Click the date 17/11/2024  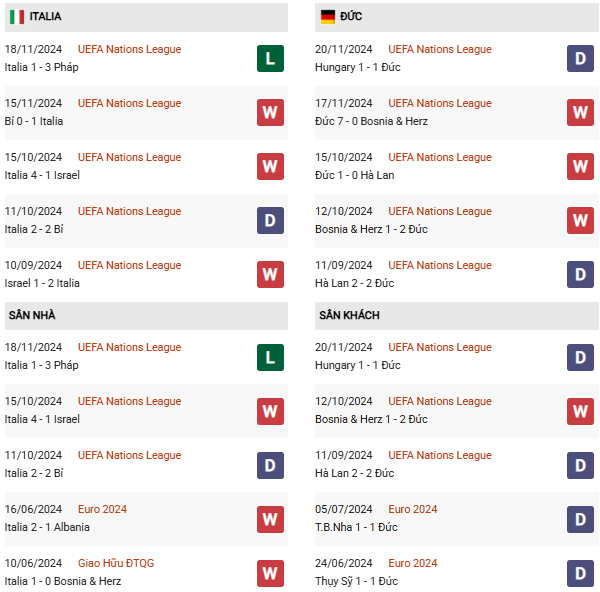(344, 103)
